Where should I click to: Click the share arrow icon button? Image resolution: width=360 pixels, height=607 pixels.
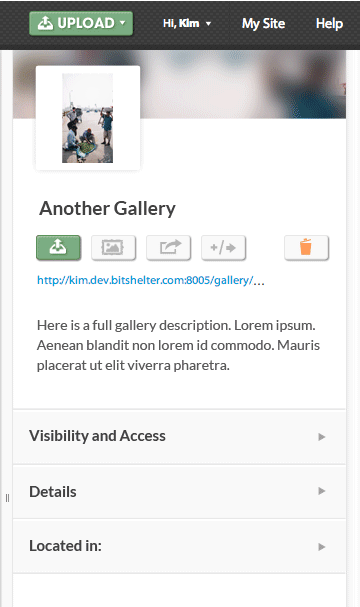(x=168, y=247)
